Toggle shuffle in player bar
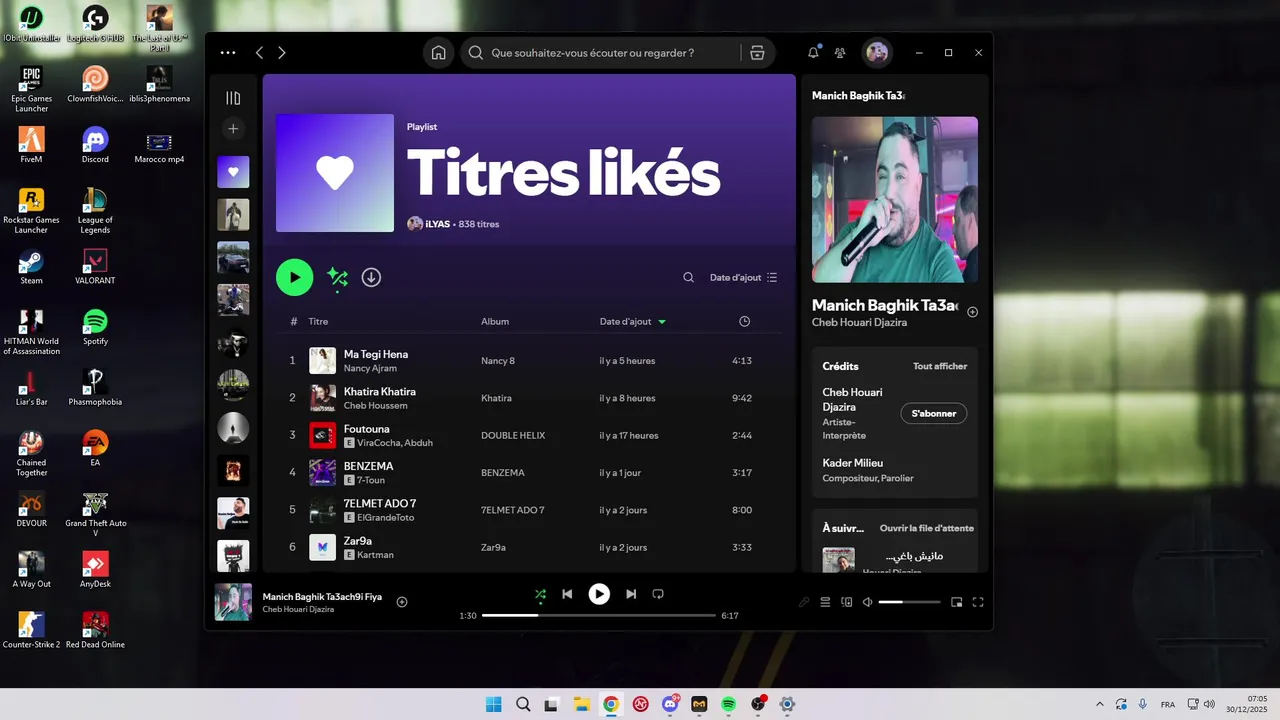Image resolution: width=1280 pixels, height=720 pixels. point(540,594)
